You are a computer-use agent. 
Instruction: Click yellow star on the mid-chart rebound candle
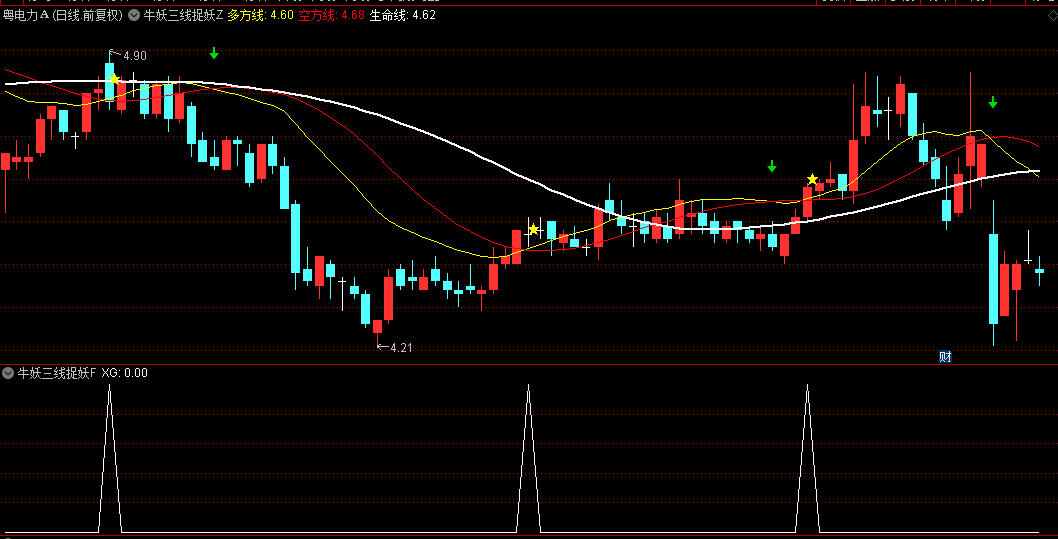(533, 229)
